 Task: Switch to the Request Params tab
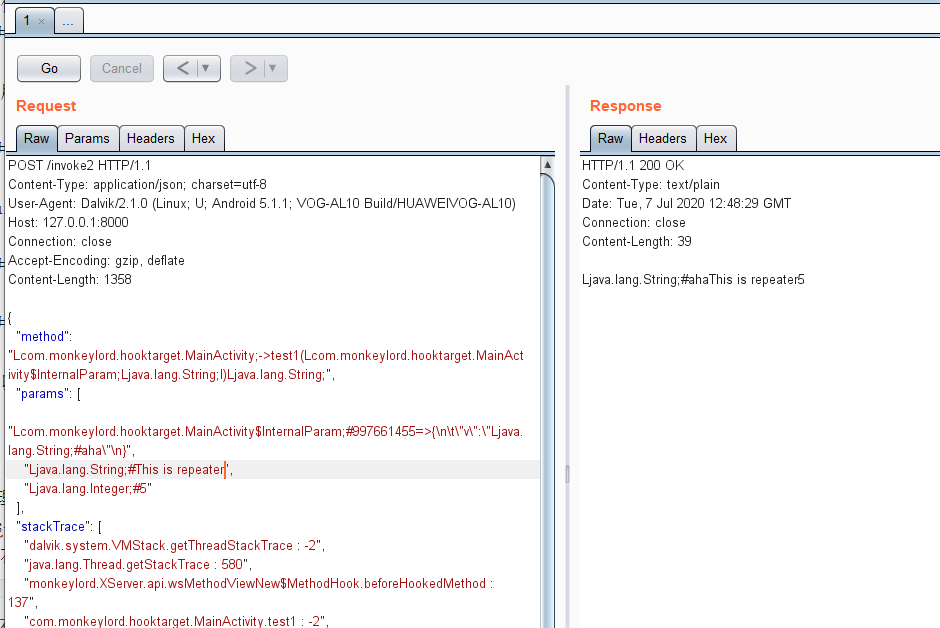pyautogui.click(x=88, y=138)
